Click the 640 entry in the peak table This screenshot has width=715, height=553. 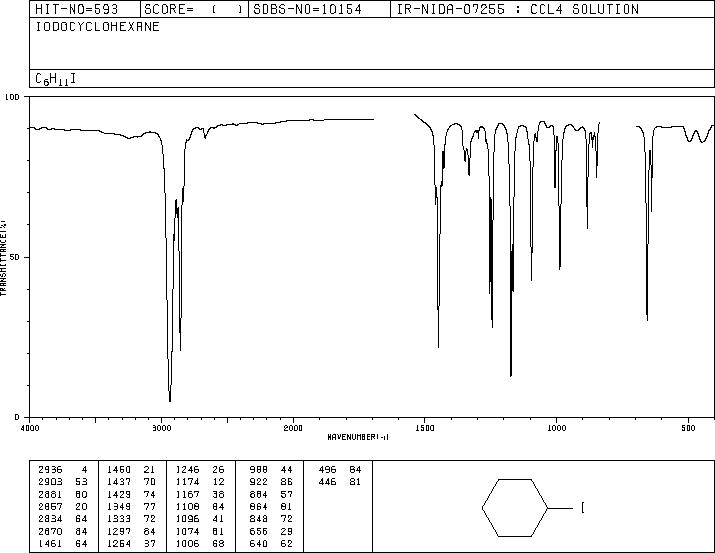click(x=259, y=543)
